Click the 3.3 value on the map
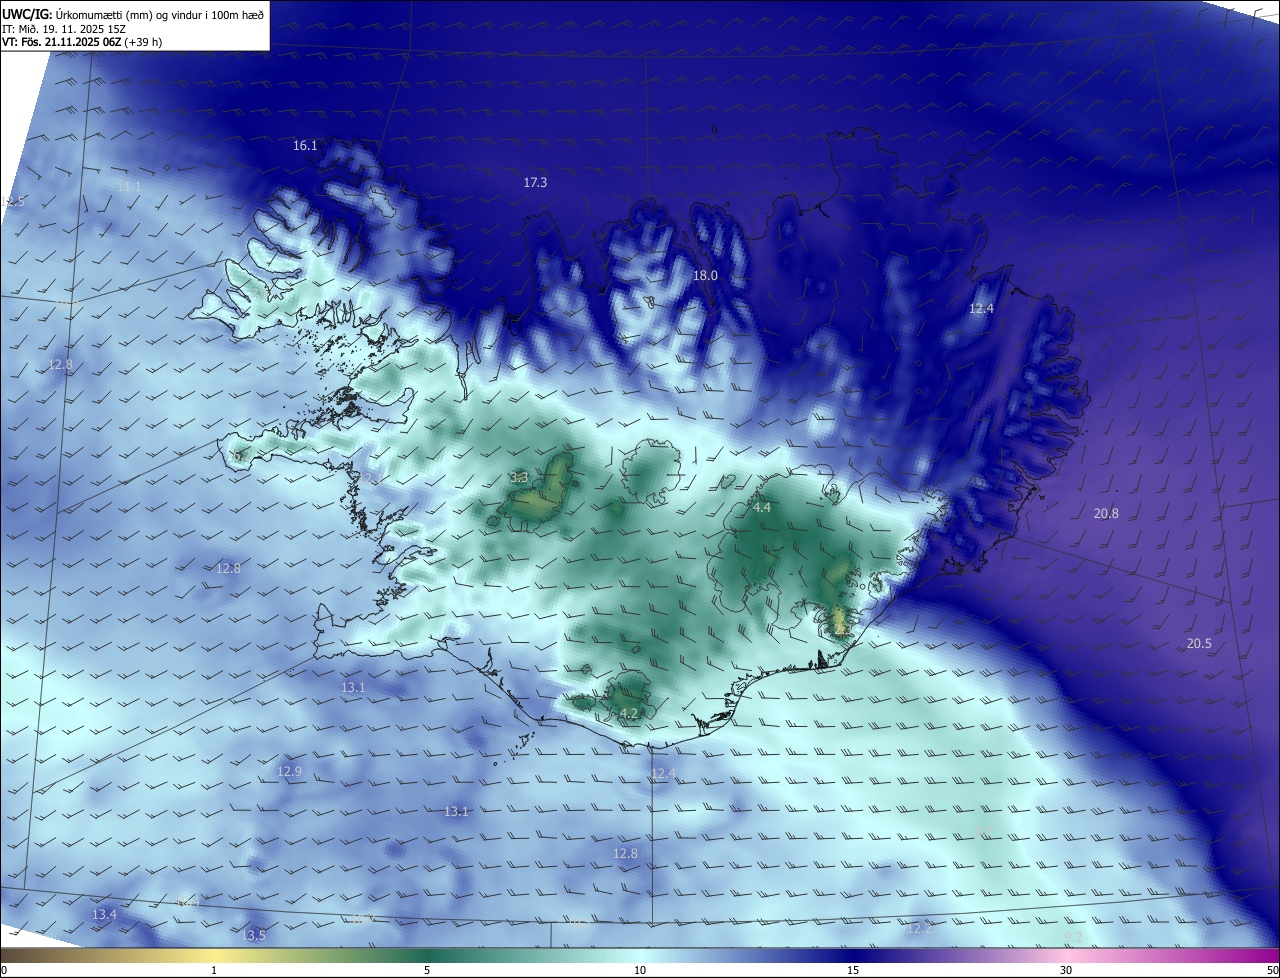The width and height of the screenshot is (1280, 978). click(x=519, y=478)
